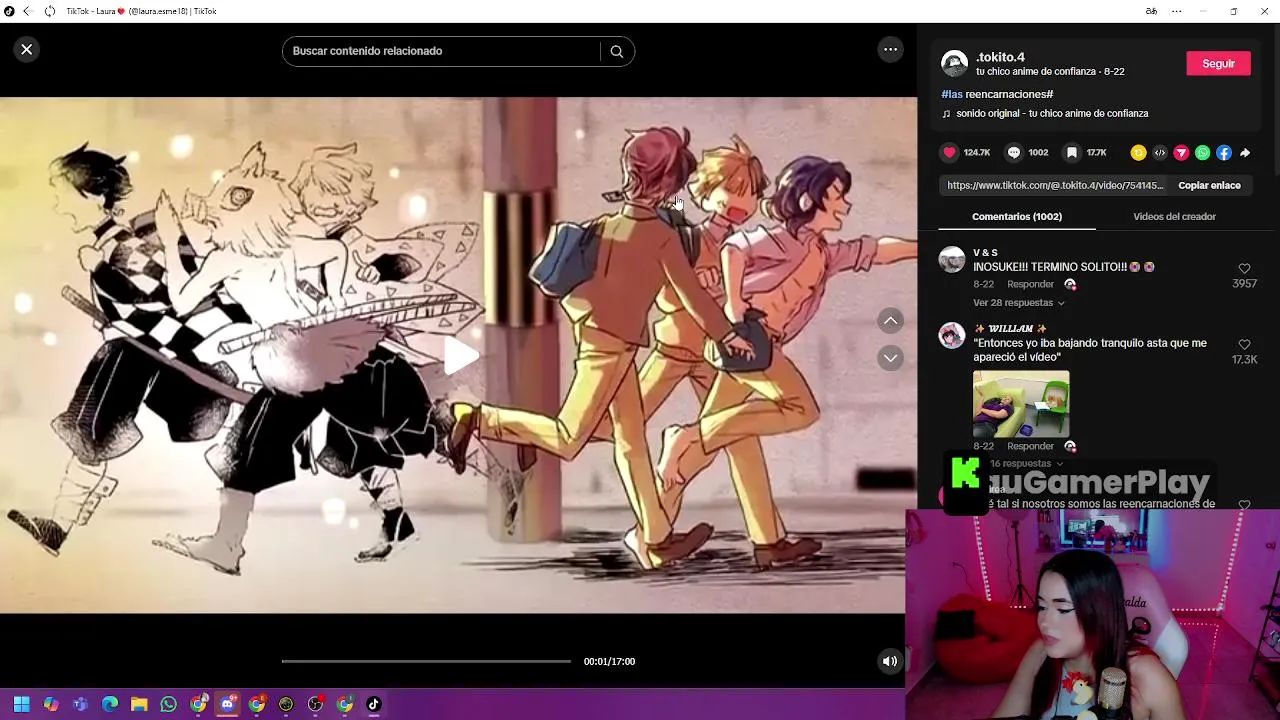Click 3957 likes count on V & S comment
Screen dimensions: 1280x720
pos(1244,284)
